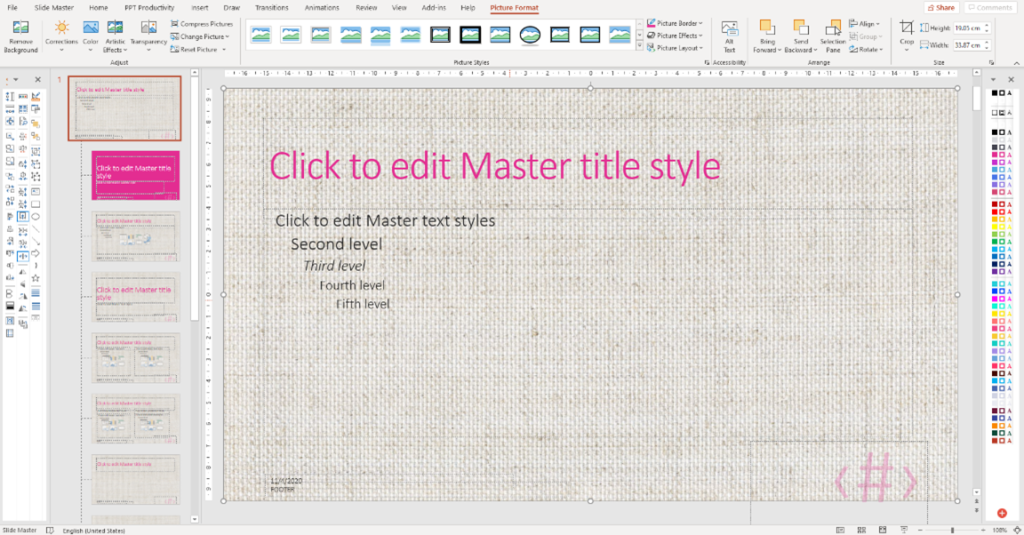
Task: Switch to Reading View in status bar
Action: pos(882,530)
